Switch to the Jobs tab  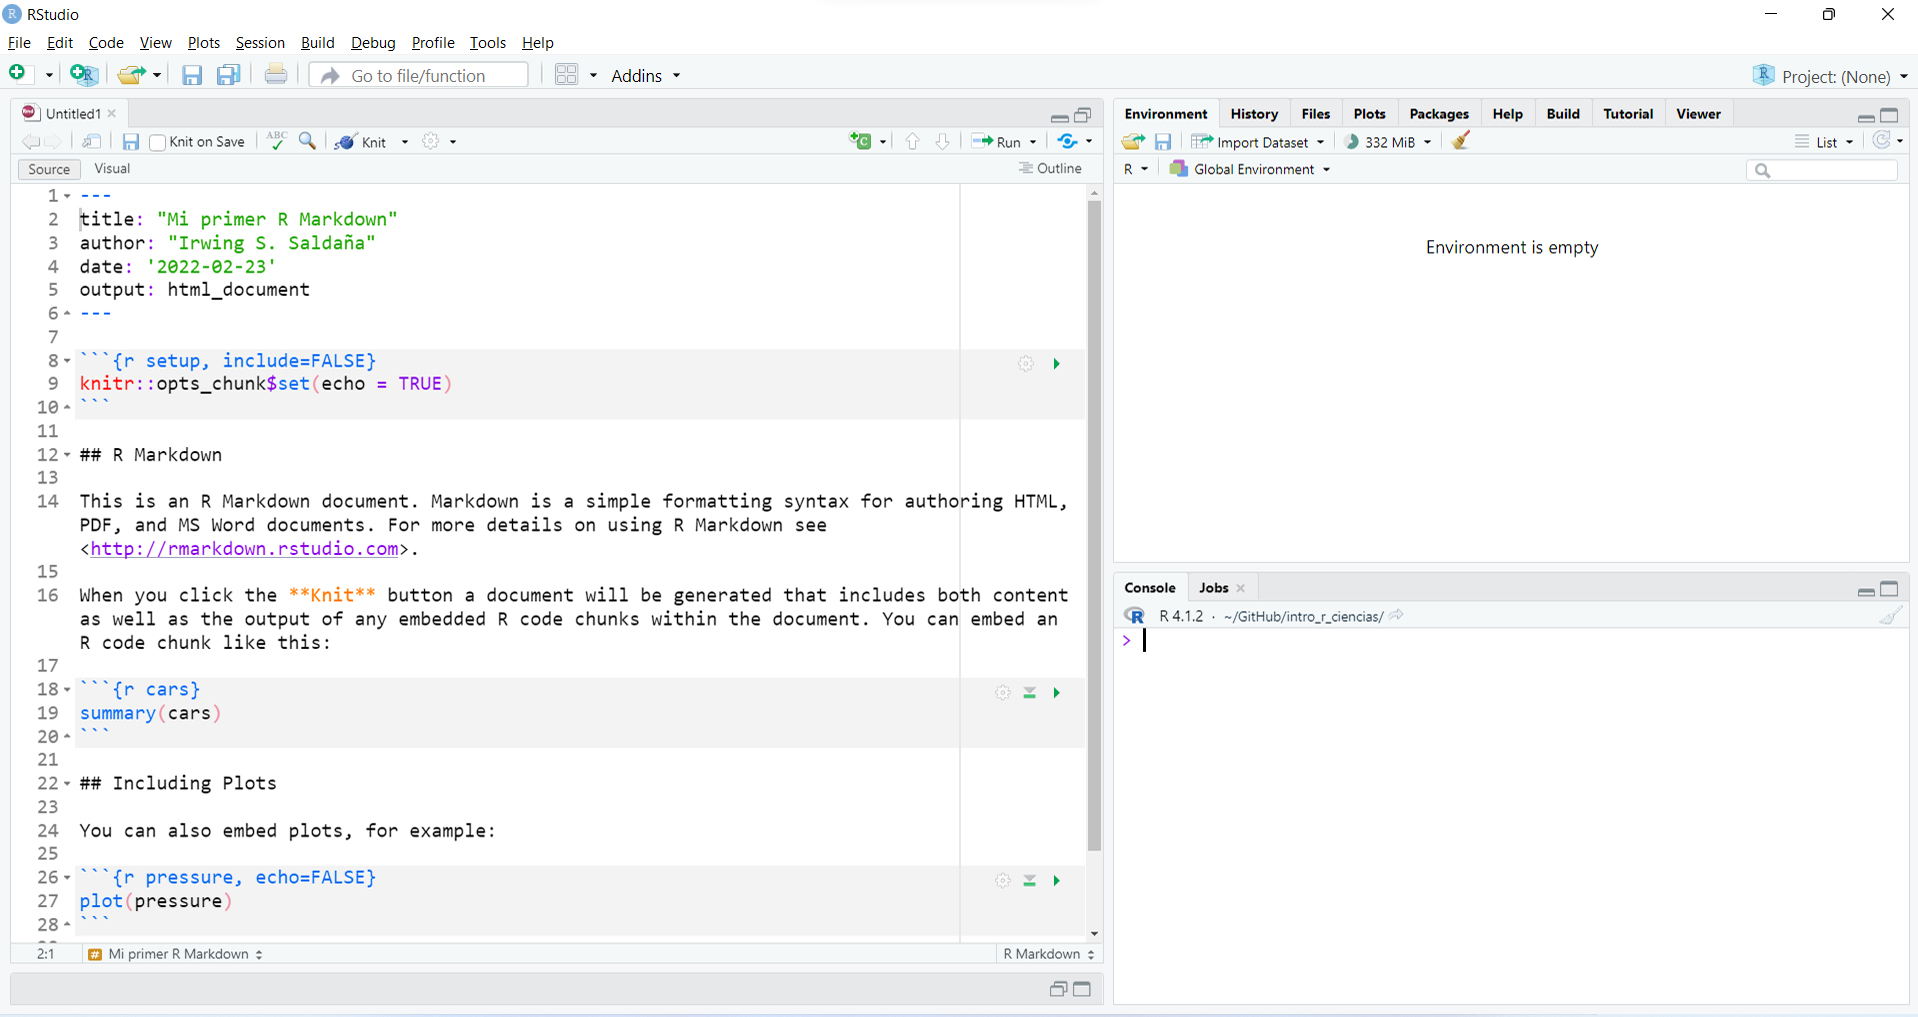pyautogui.click(x=1214, y=588)
